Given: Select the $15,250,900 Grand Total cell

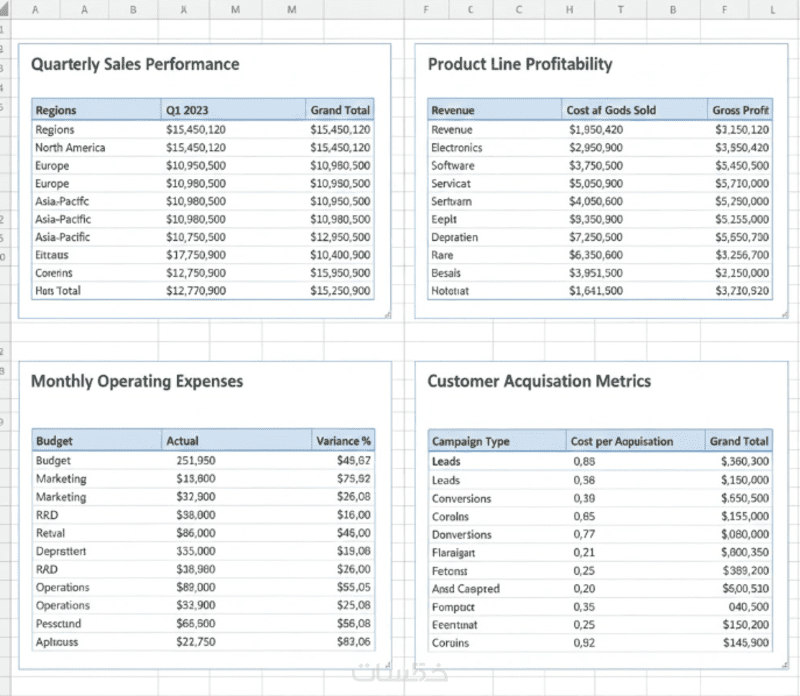Looking at the screenshot, I should (340, 291).
